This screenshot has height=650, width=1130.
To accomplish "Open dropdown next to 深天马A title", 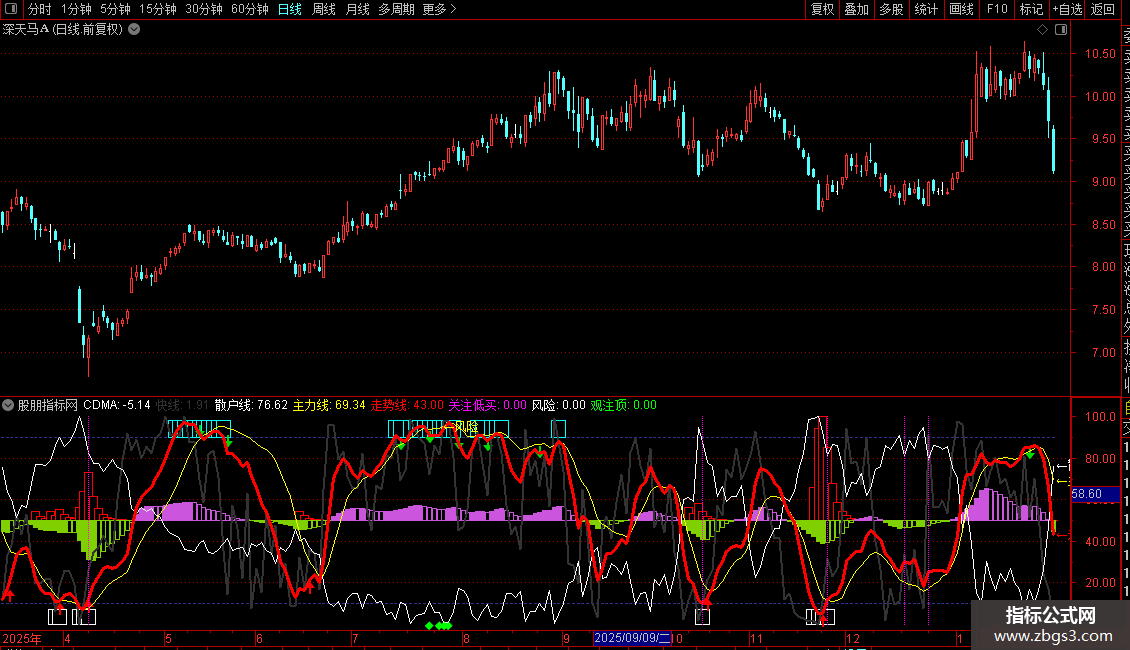I will pos(134,30).
